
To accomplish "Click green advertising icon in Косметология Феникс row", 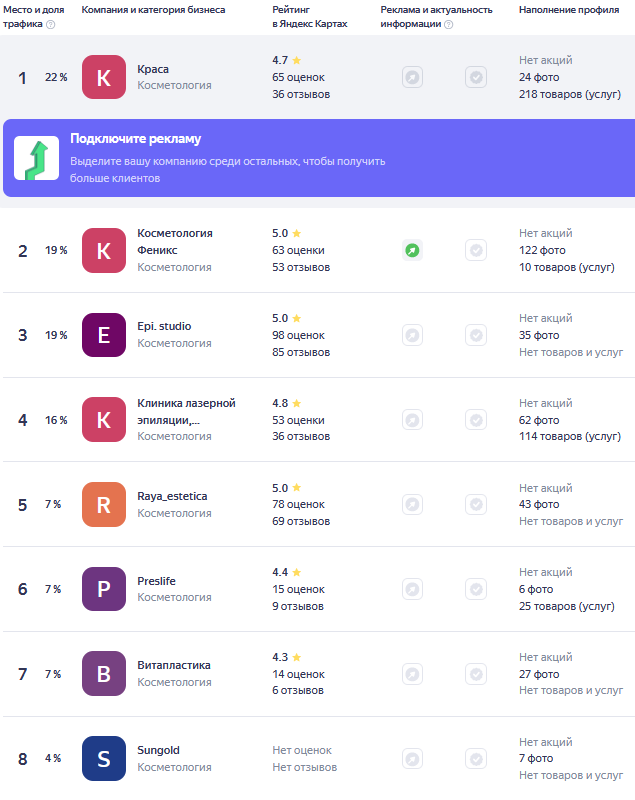I will pyautogui.click(x=412, y=250).
